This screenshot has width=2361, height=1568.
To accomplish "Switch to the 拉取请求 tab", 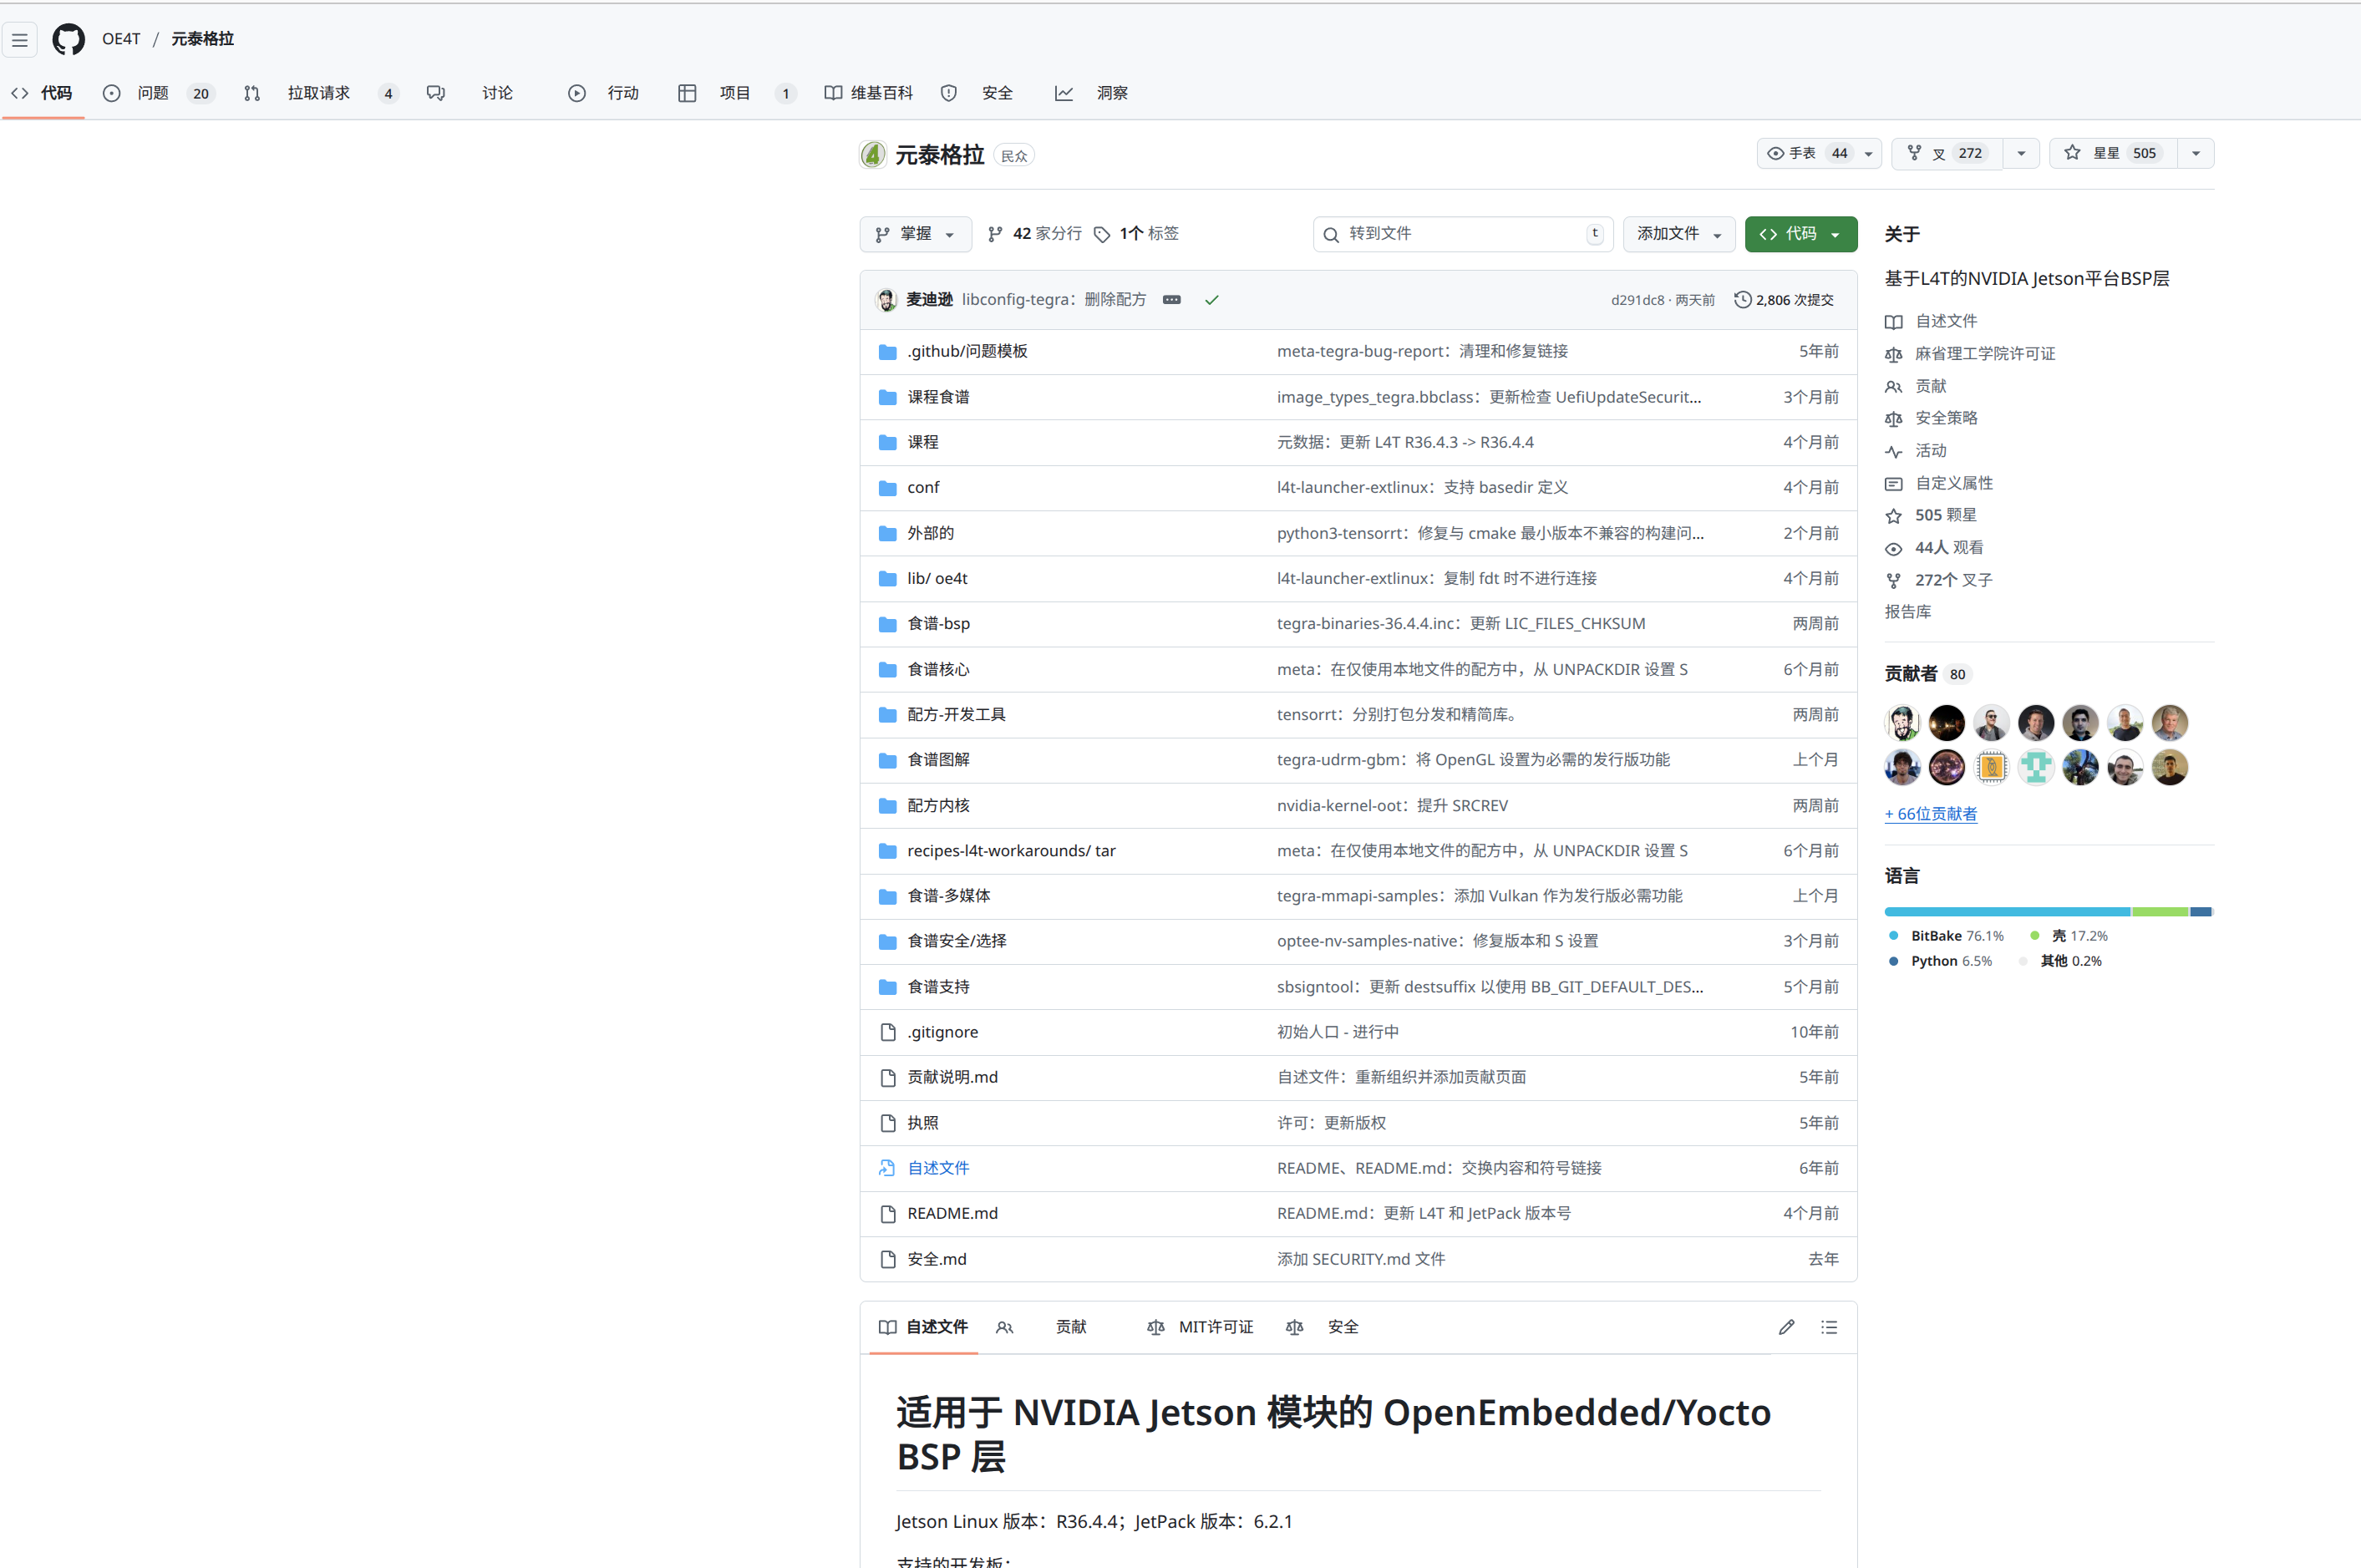I will pyautogui.click(x=318, y=93).
